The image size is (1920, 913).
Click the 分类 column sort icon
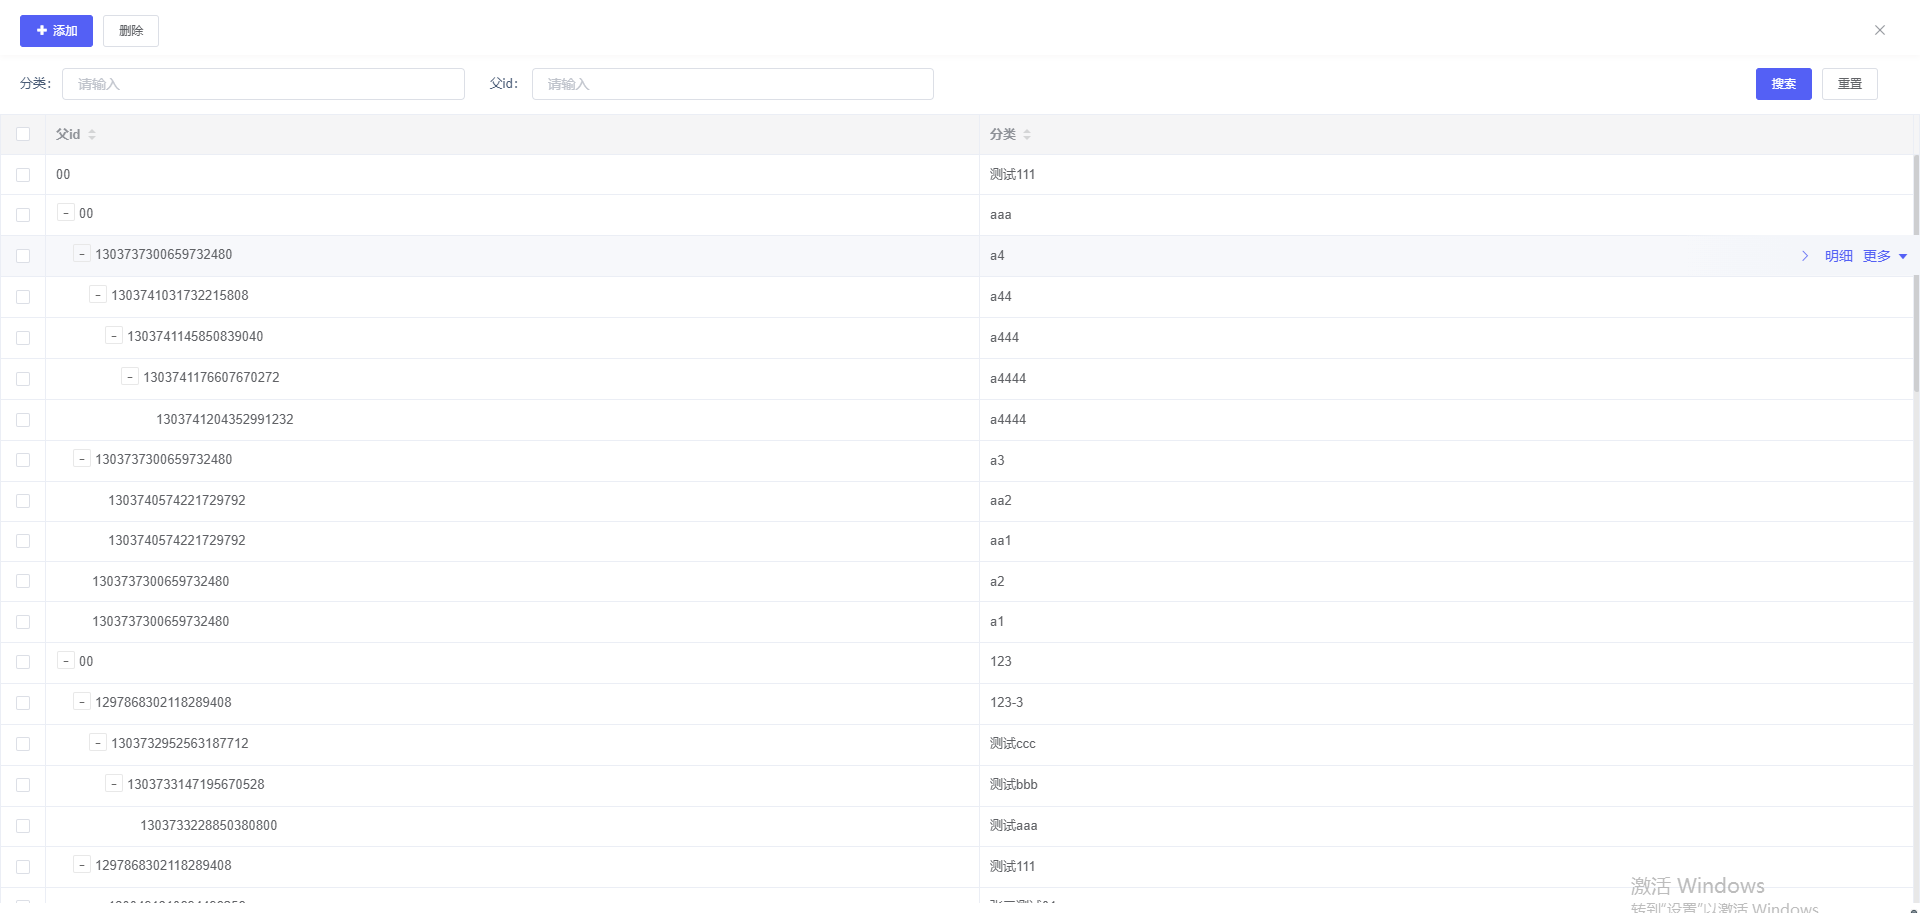(1027, 134)
